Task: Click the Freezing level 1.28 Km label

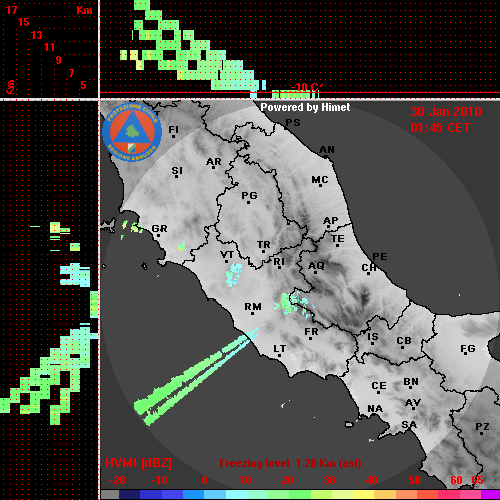Action: click(x=290, y=463)
